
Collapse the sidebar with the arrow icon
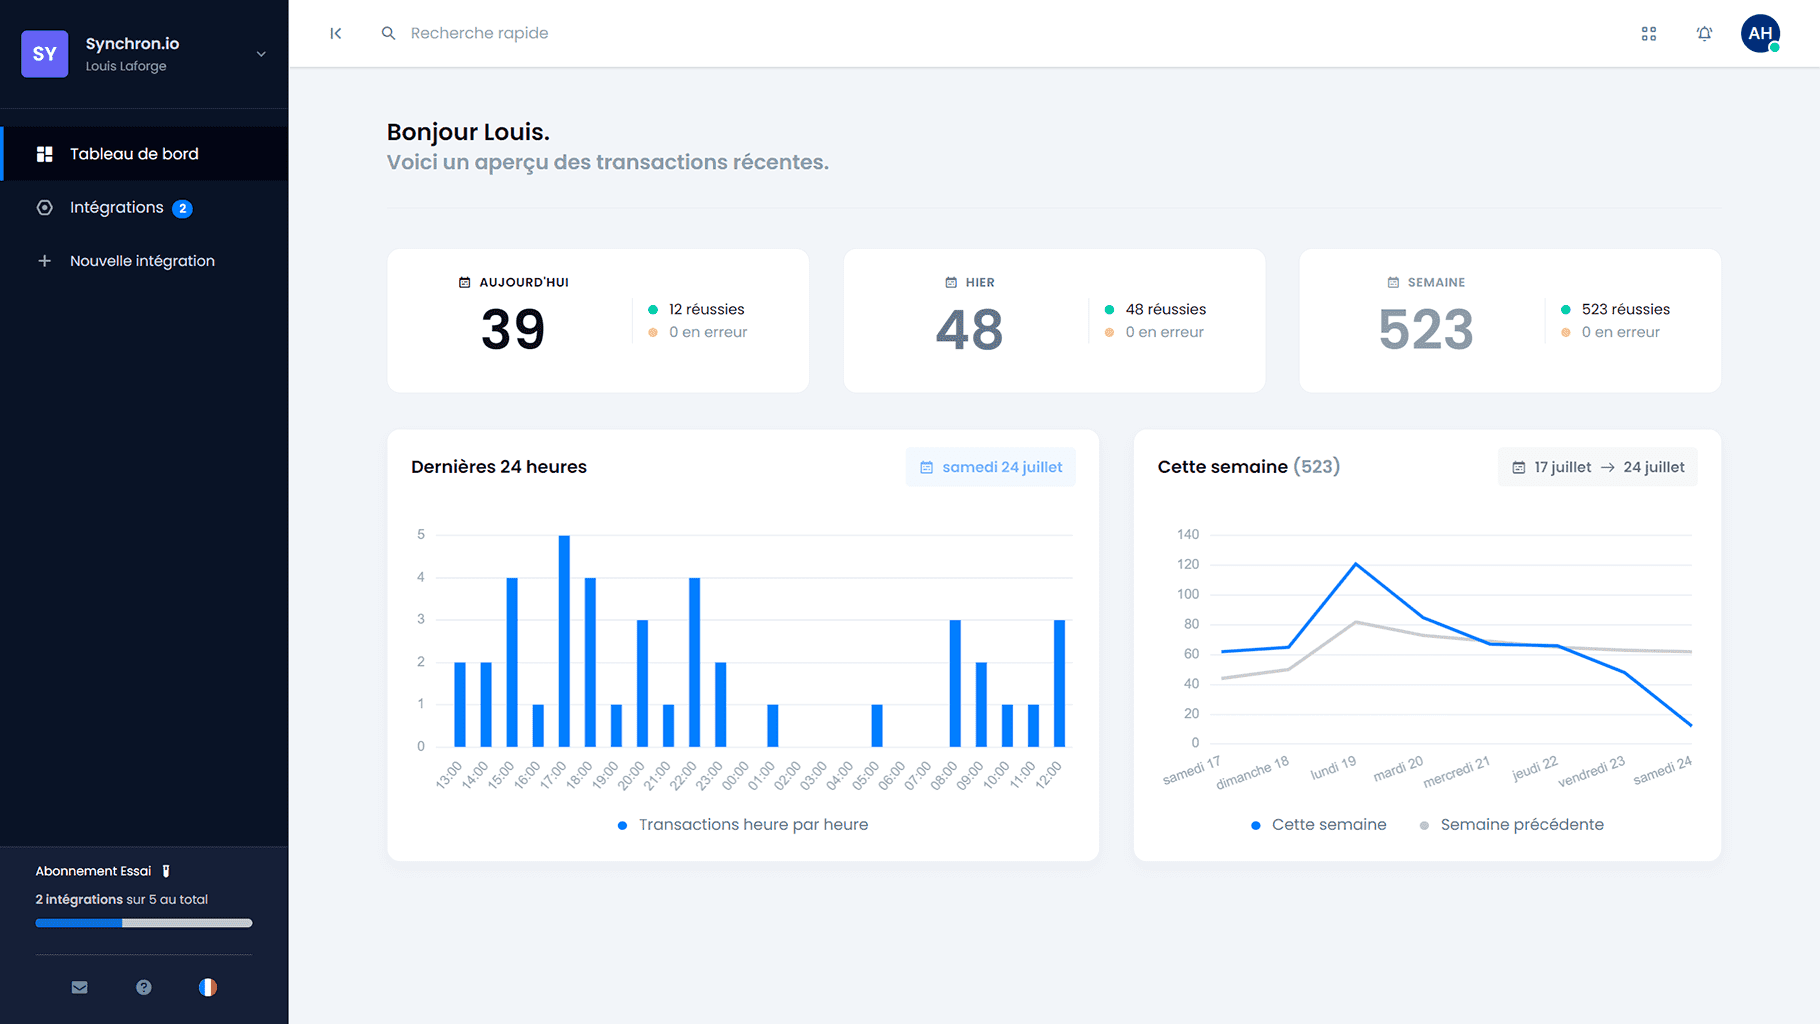click(x=336, y=34)
